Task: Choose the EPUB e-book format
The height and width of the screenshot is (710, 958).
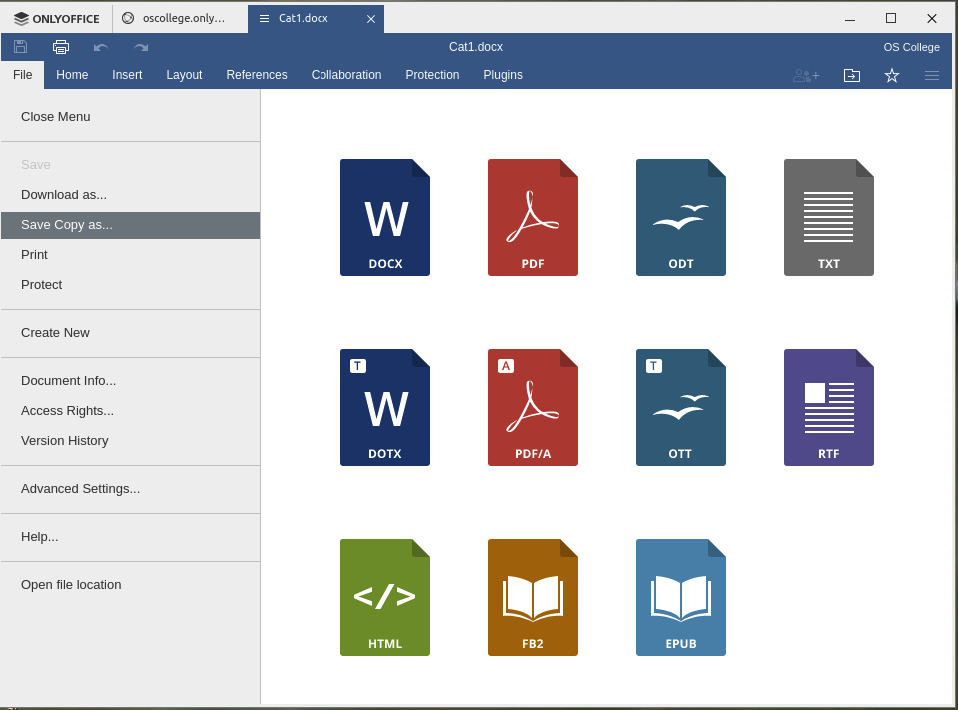Action: (681, 597)
